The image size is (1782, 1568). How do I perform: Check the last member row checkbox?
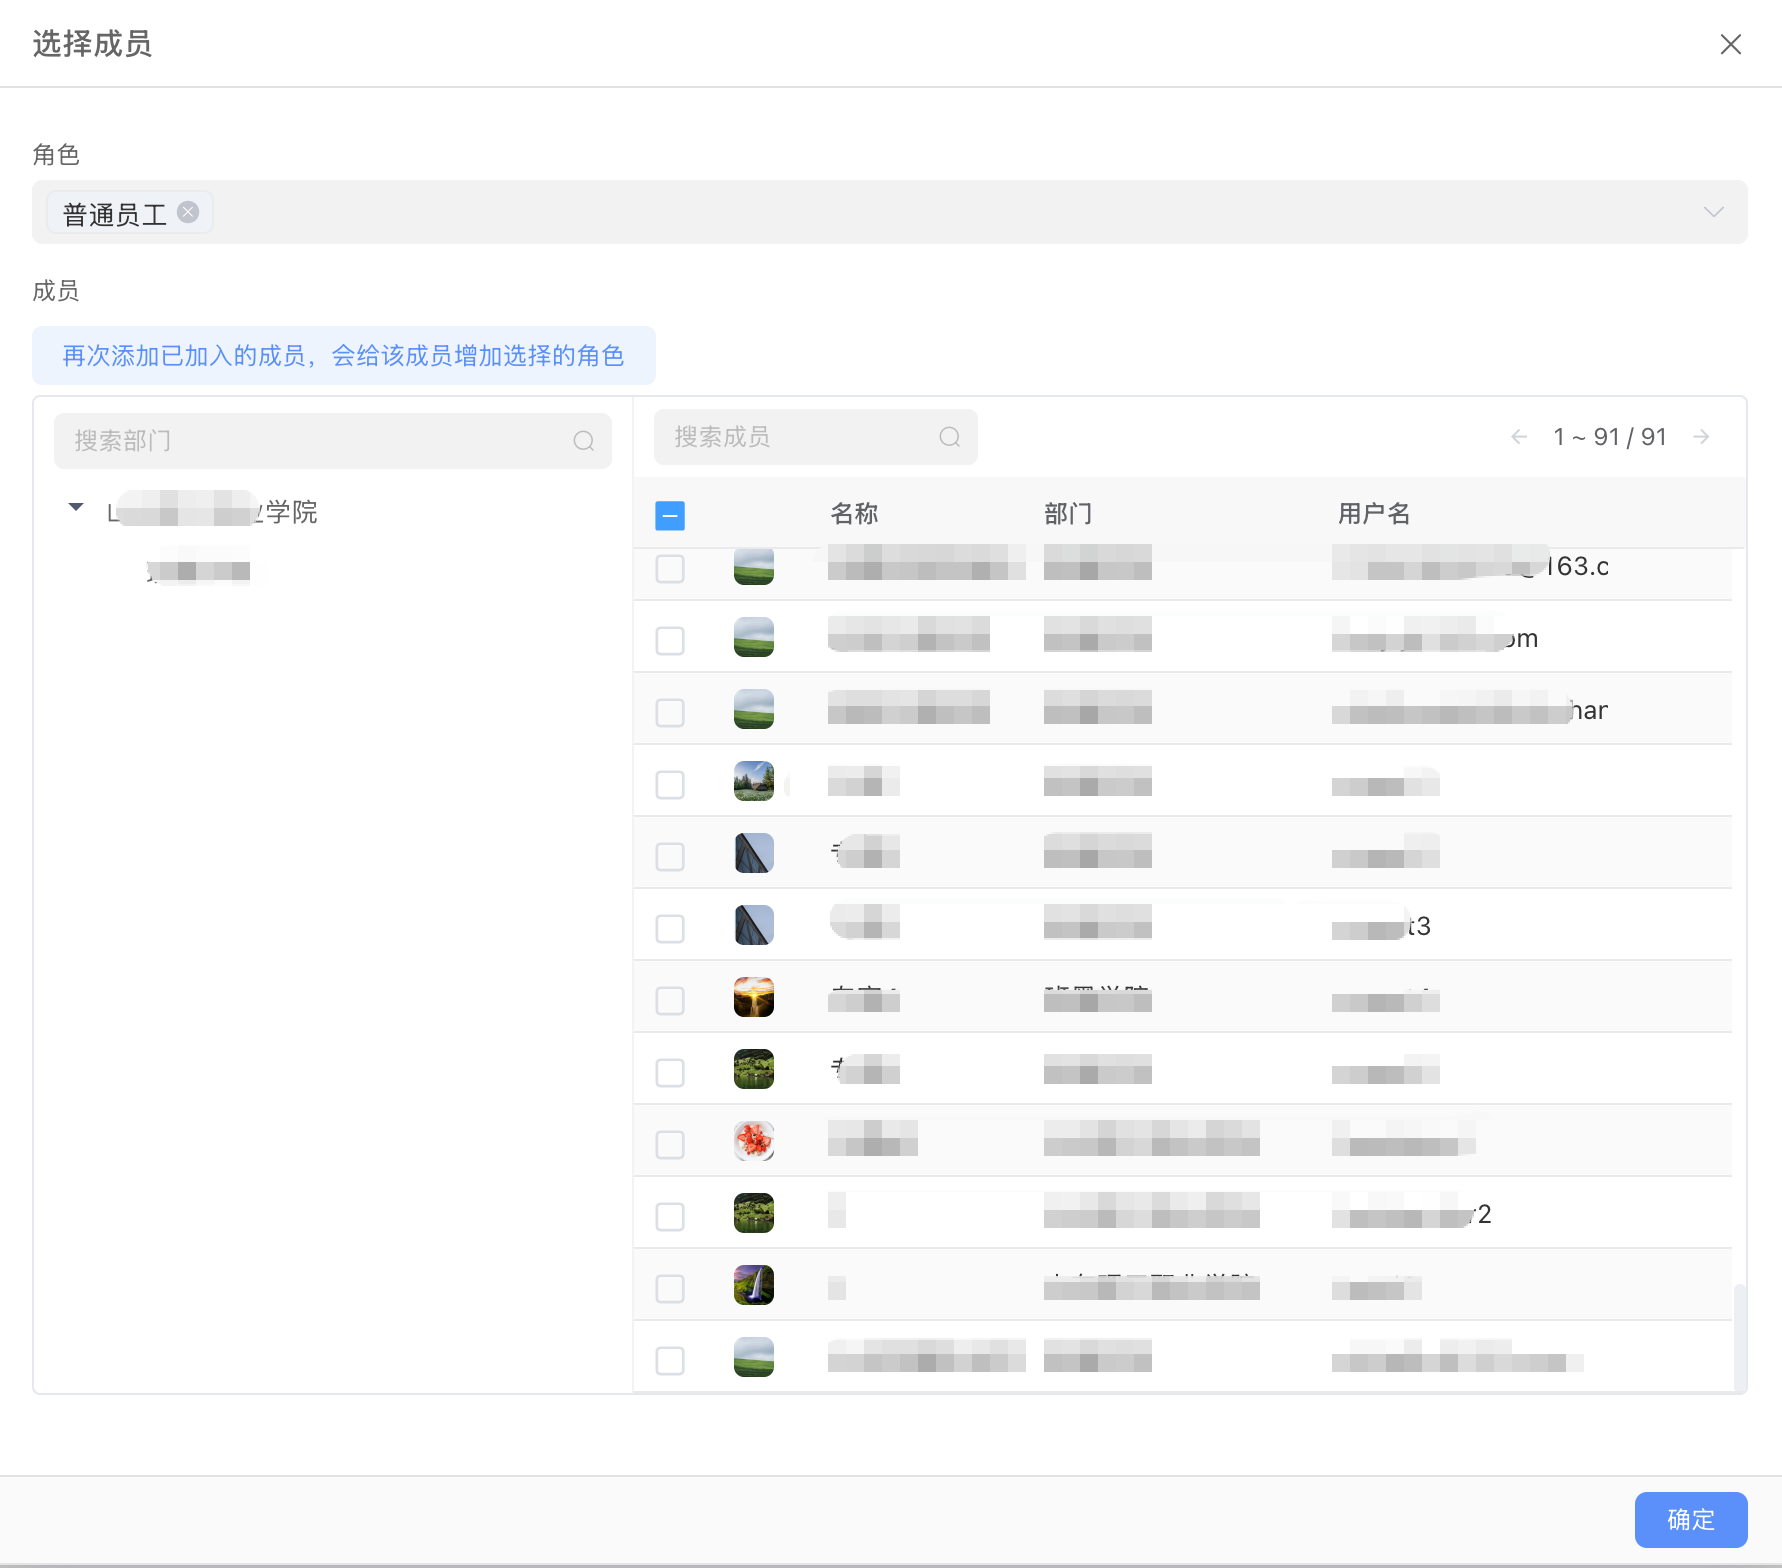[x=670, y=1360]
